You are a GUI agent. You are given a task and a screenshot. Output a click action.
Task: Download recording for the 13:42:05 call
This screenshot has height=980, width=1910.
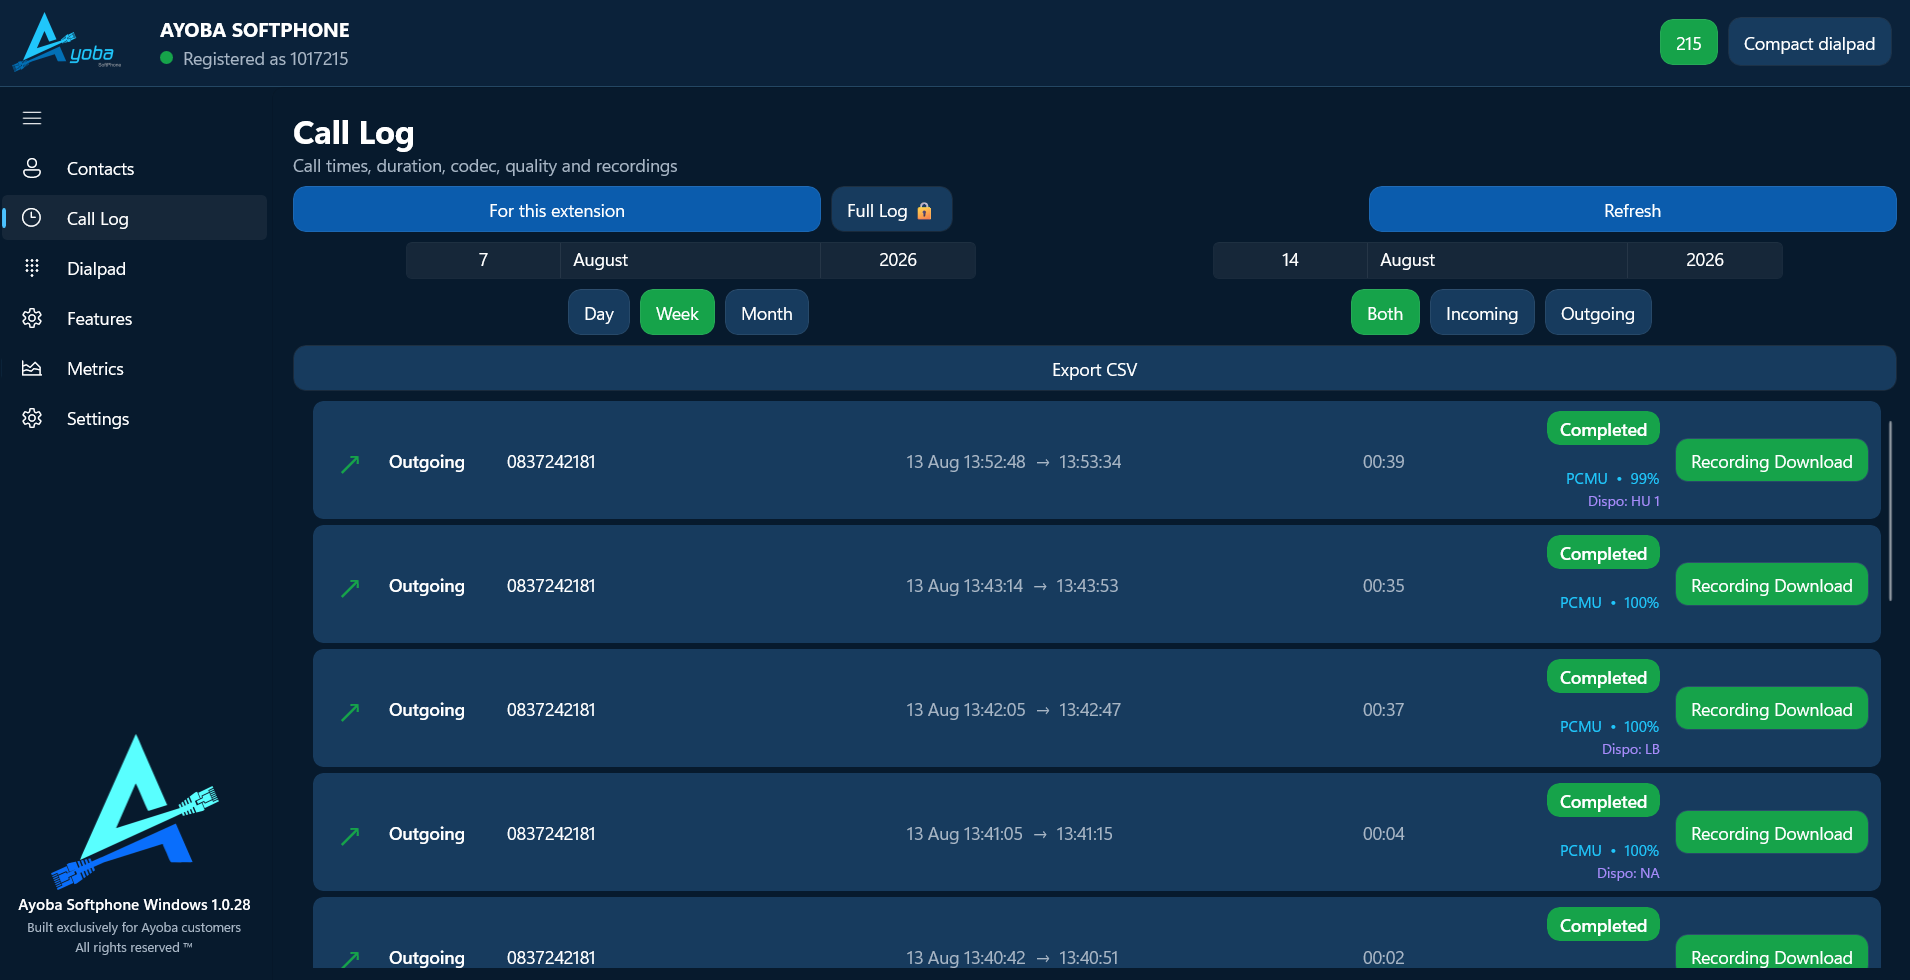click(1771, 709)
